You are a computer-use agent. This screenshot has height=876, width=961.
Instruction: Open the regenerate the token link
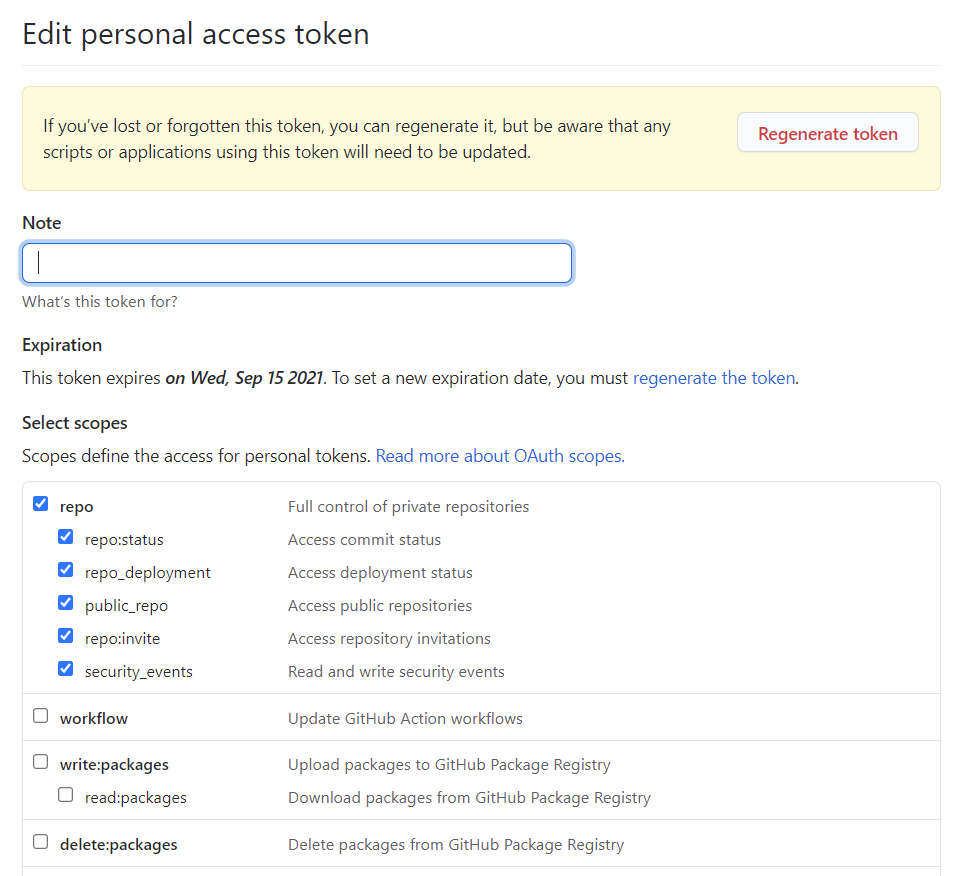(x=714, y=378)
